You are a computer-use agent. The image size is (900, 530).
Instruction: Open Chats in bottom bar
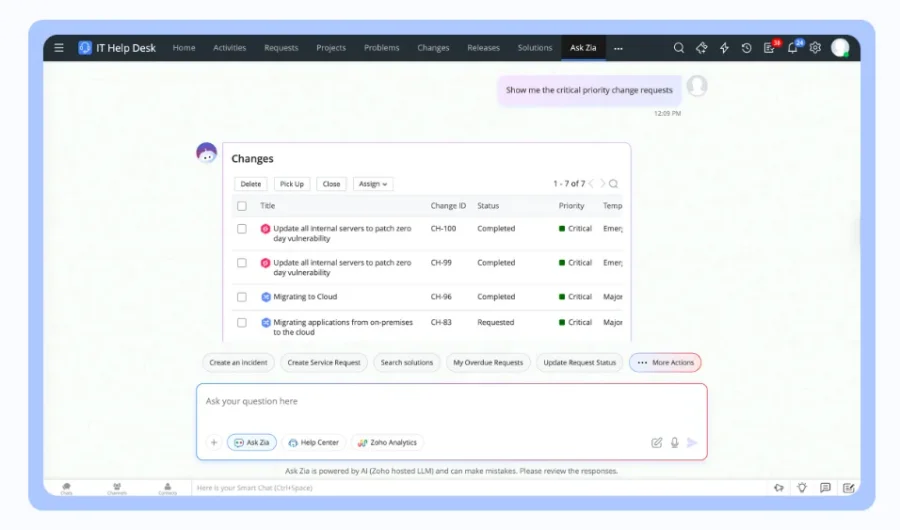click(67, 488)
